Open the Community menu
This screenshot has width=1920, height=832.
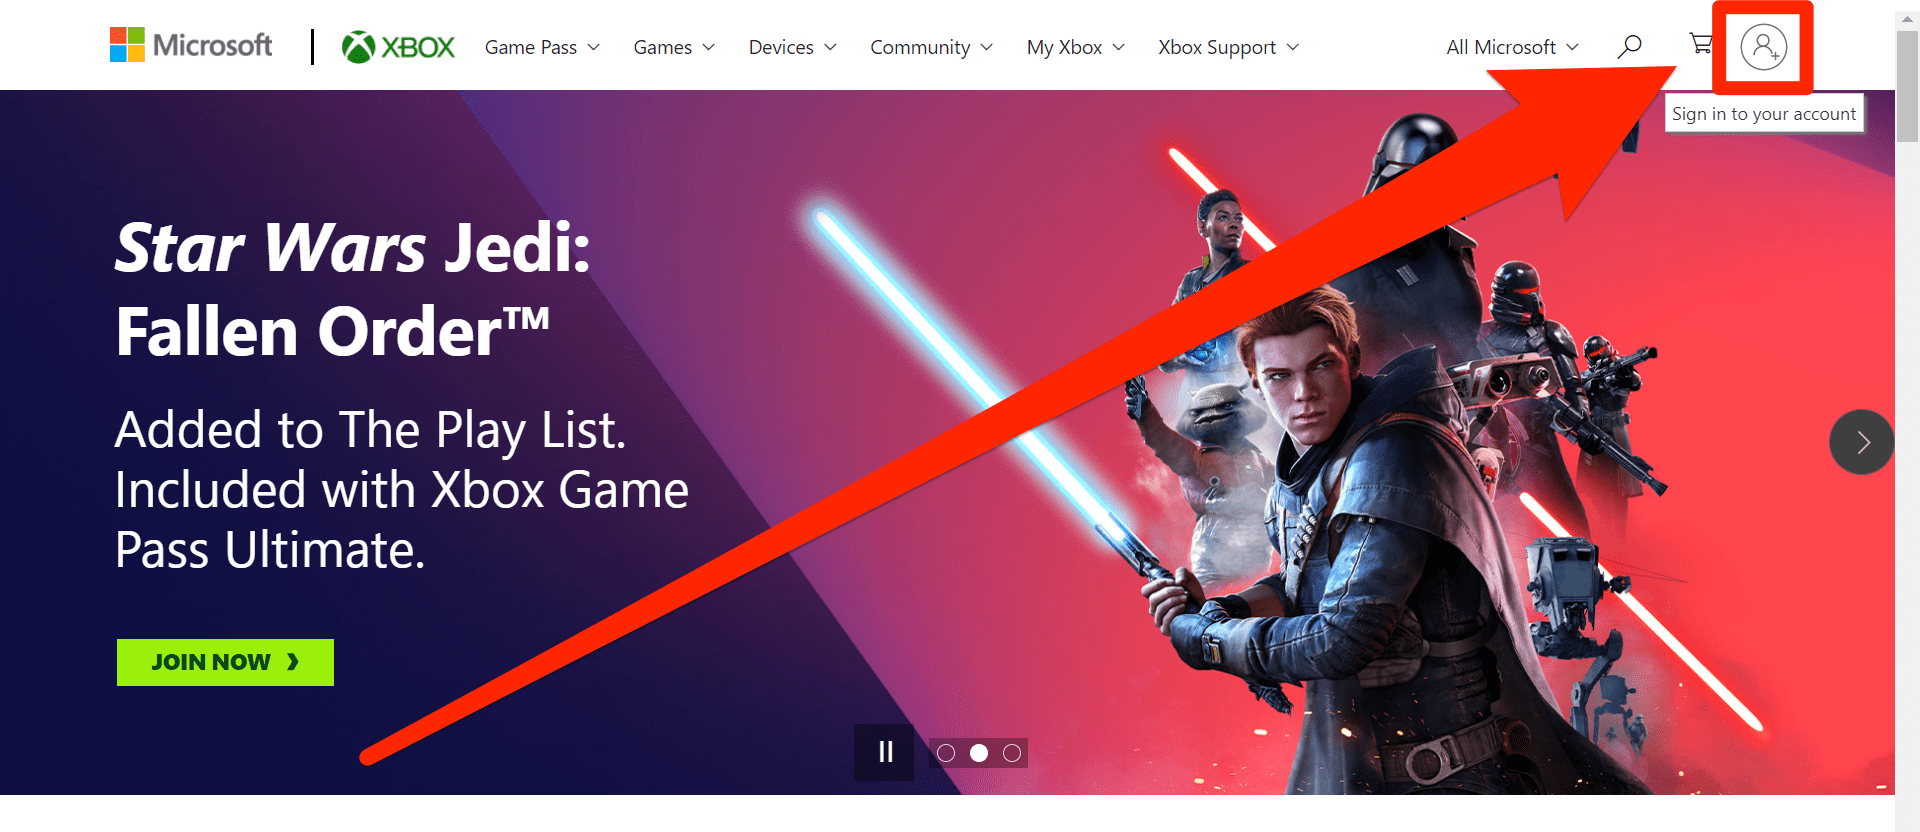point(931,47)
